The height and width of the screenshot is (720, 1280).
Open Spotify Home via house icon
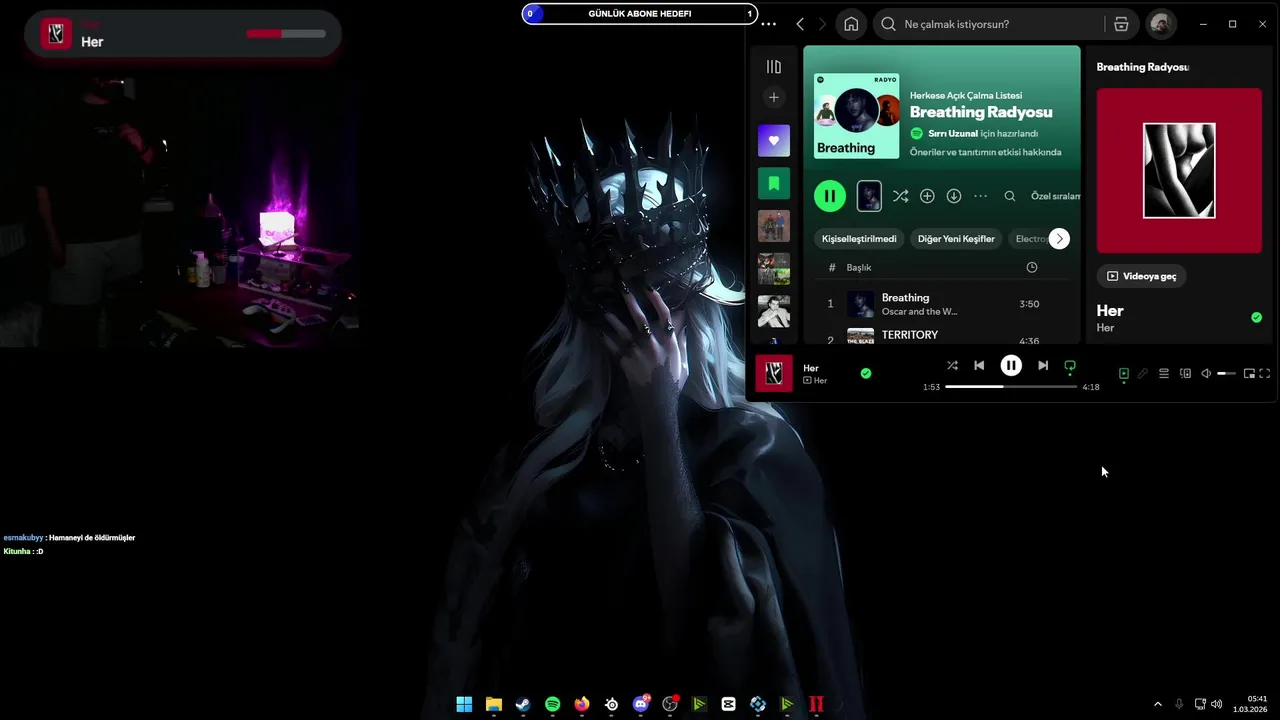851,24
